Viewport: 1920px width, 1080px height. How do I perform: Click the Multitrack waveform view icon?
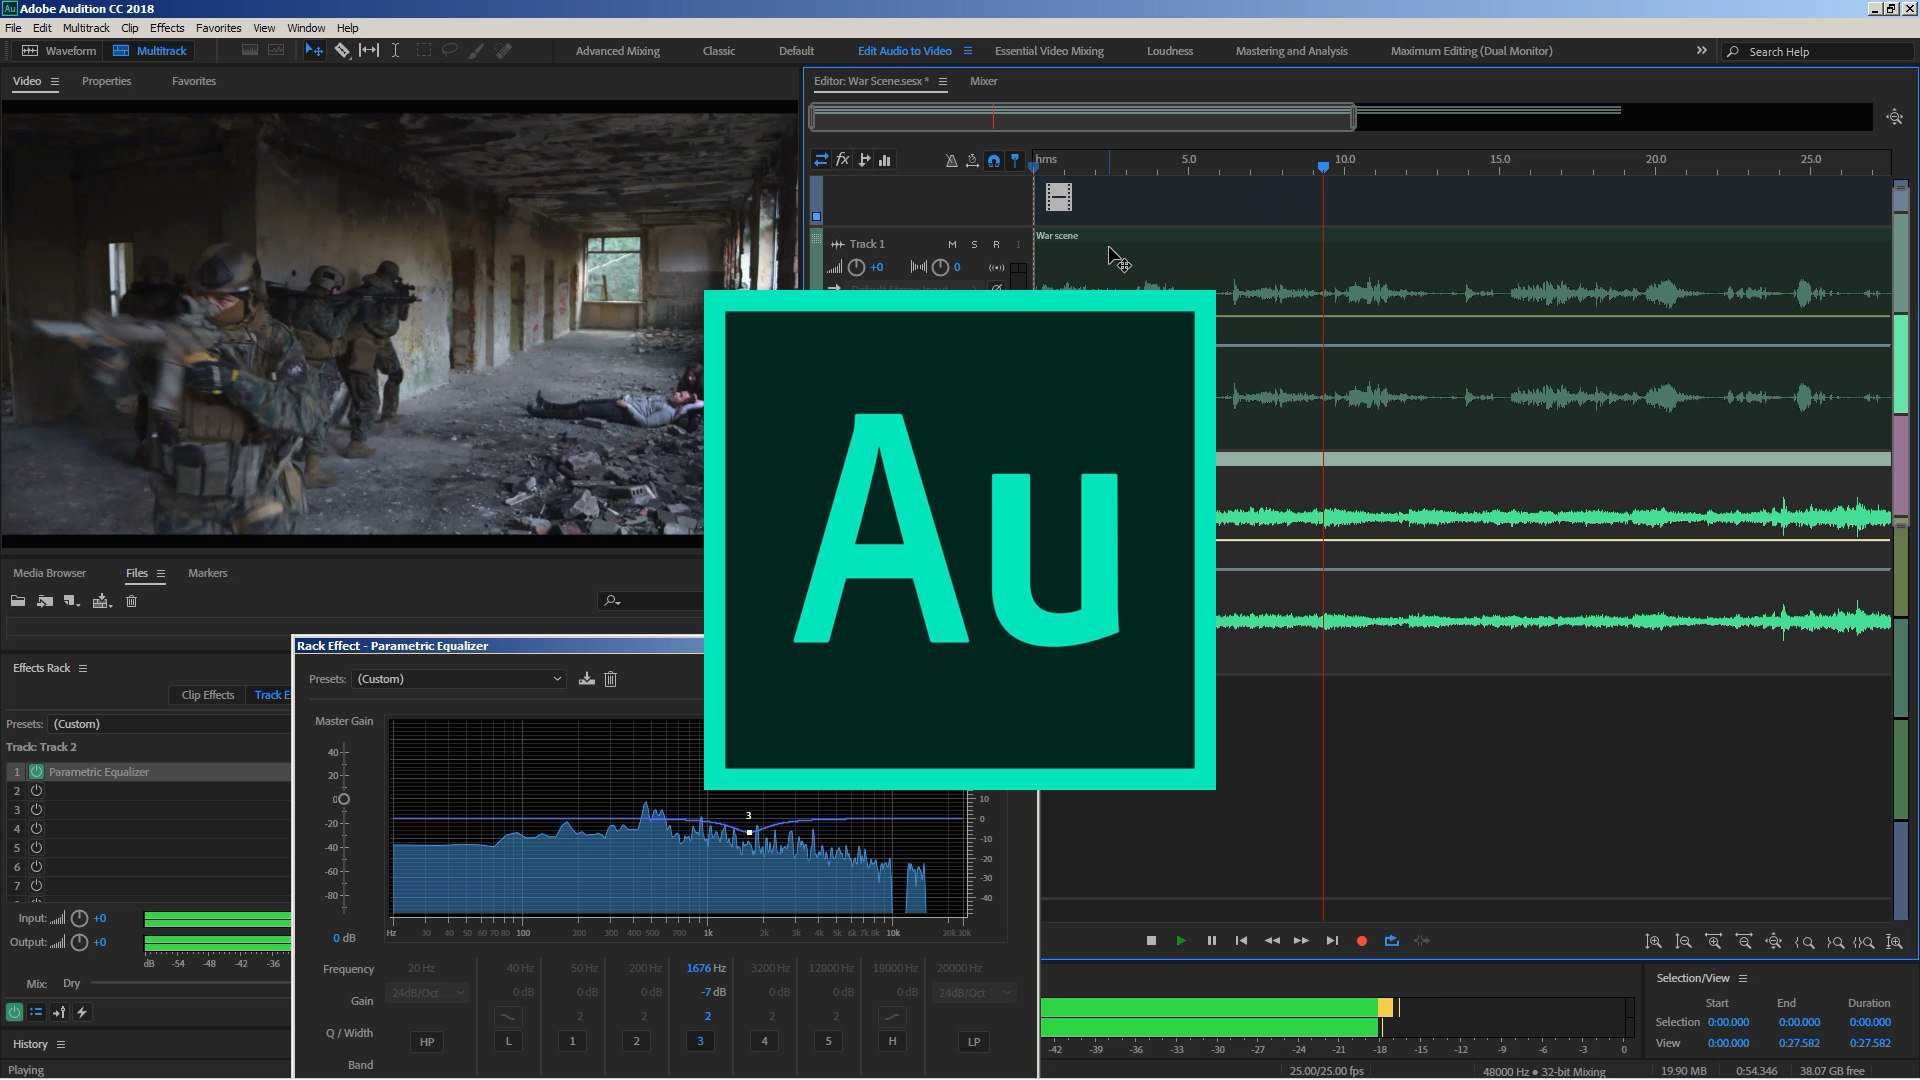pos(121,50)
